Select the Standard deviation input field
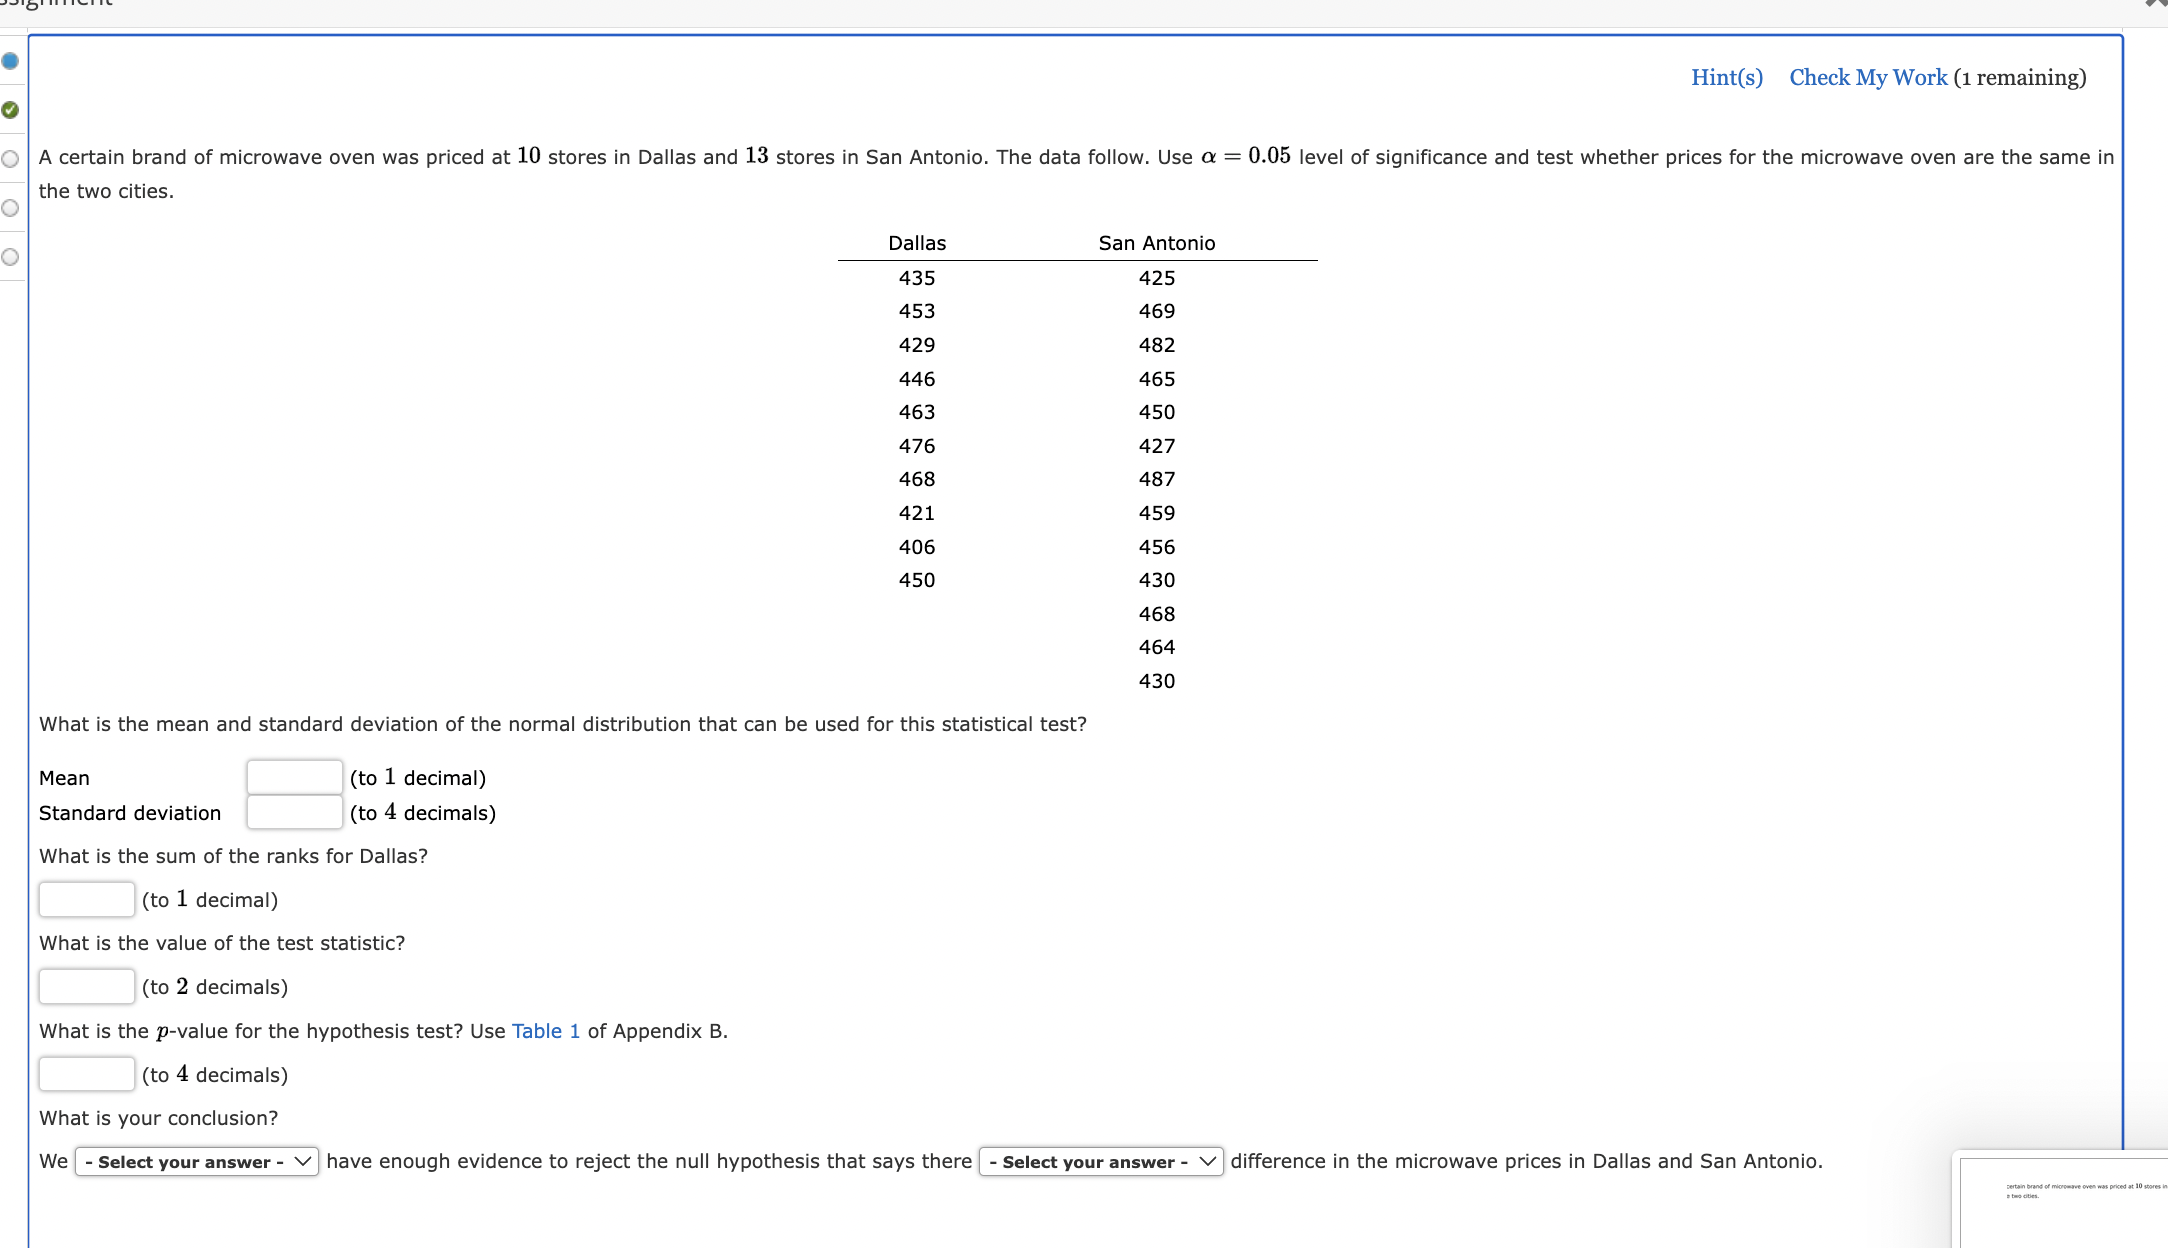The height and width of the screenshot is (1248, 2168). 295,812
